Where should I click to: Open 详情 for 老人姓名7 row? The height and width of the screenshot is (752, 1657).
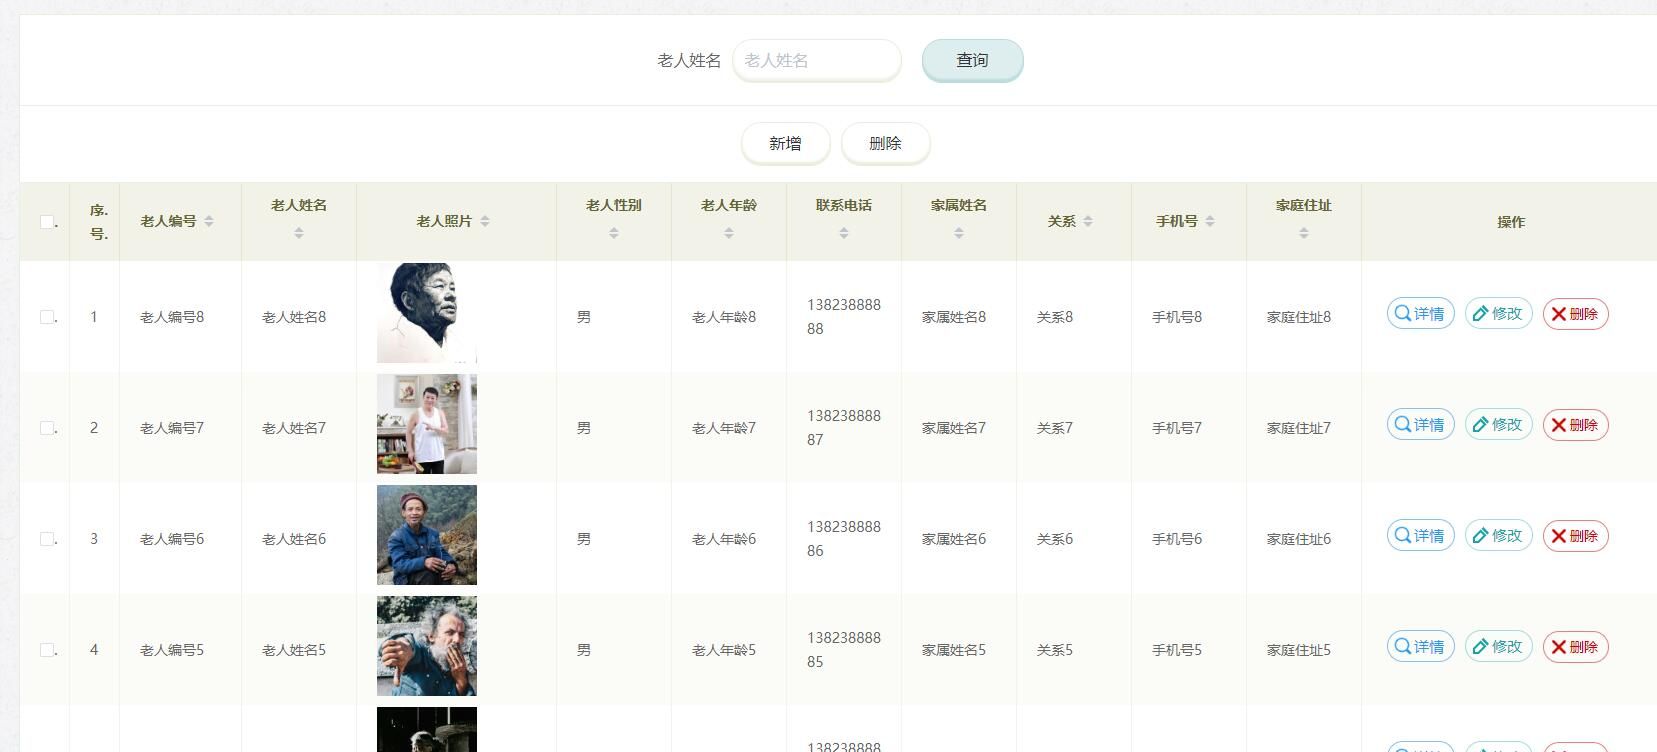1420,425
